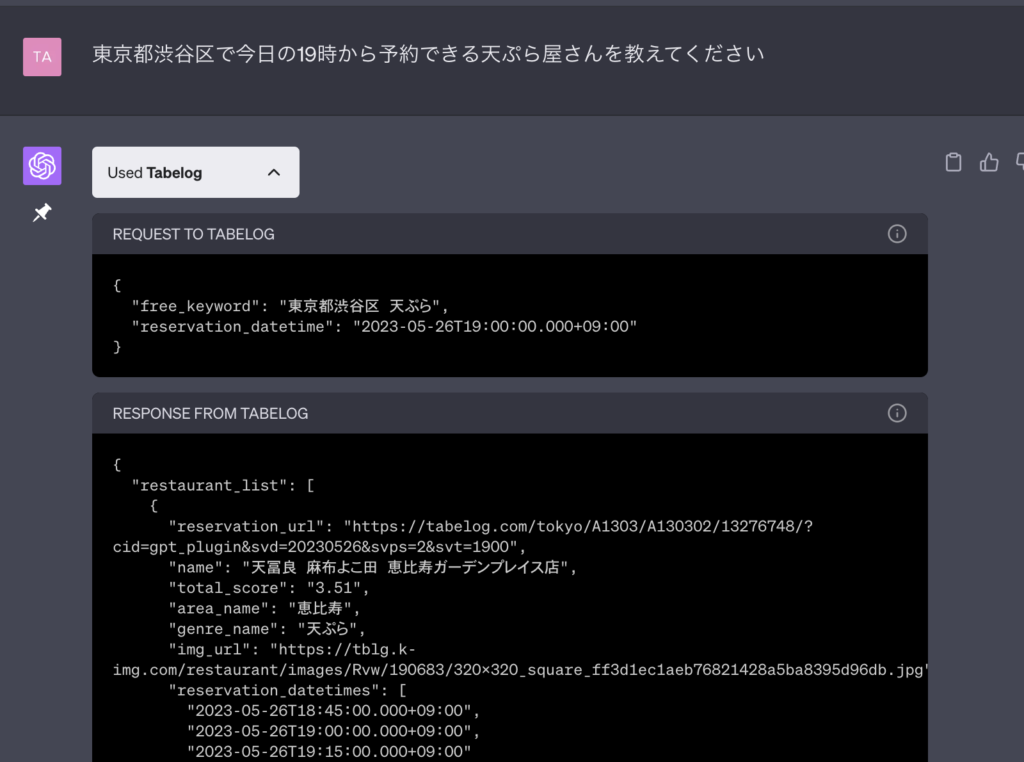Click the genre_name 天ぷら line

click(x=266, y=629)
